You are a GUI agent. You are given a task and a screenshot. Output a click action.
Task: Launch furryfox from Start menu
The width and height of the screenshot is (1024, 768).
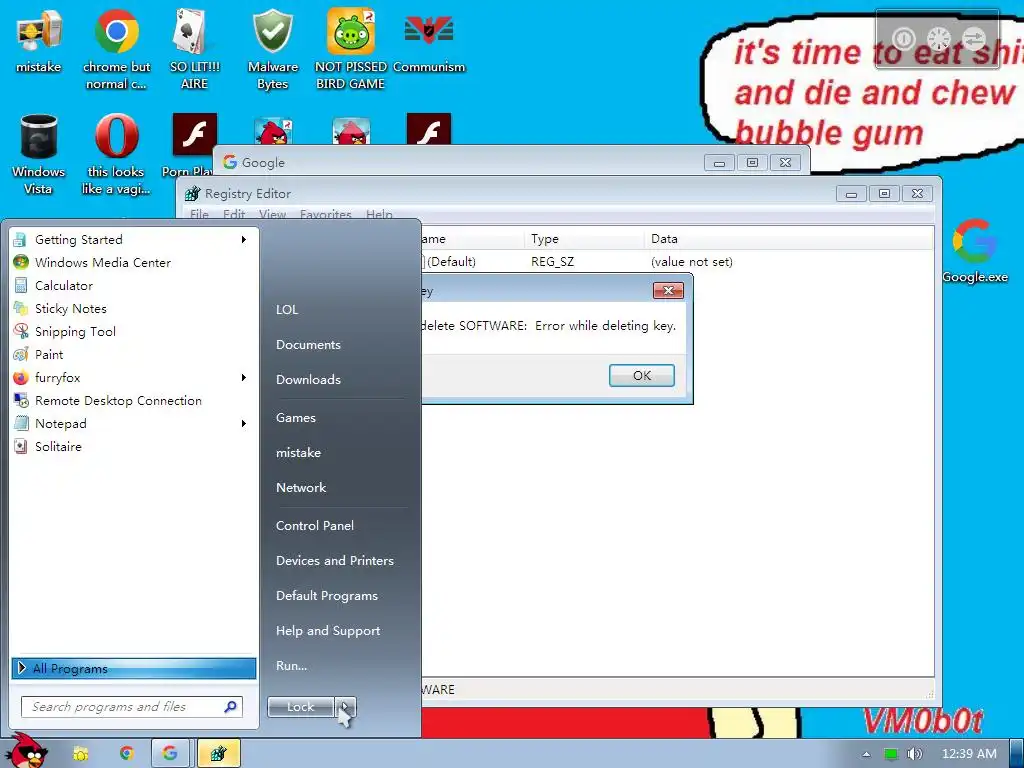(x=133, y=377)
